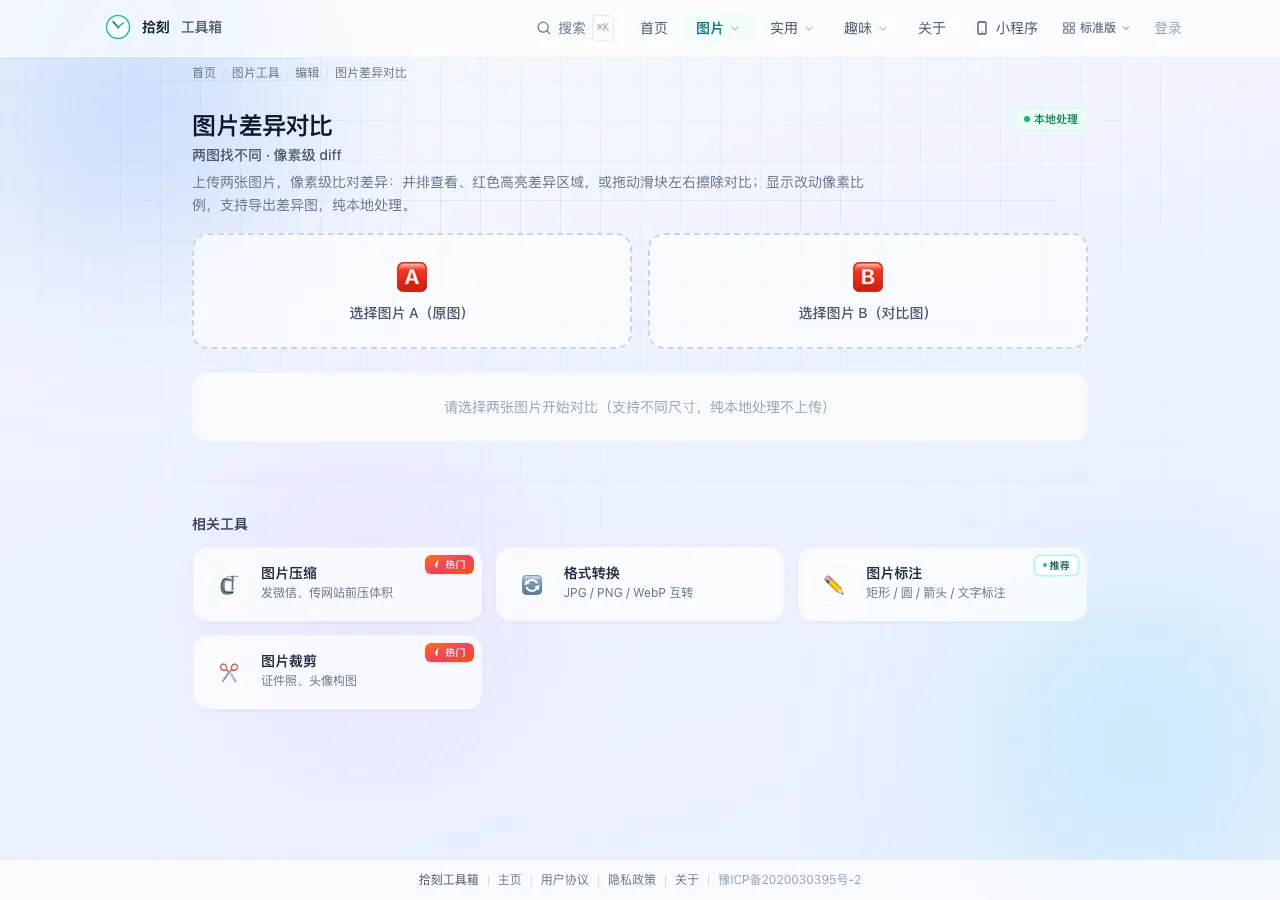1280x900 pixels.
Task: Open the 图片压缩 related tool card
Action: (337, 584)
